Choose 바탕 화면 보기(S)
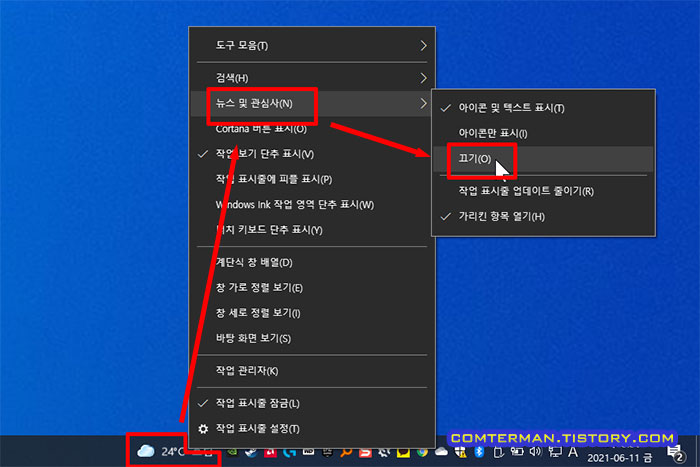700x467 pixels. [x=312, y=338]
